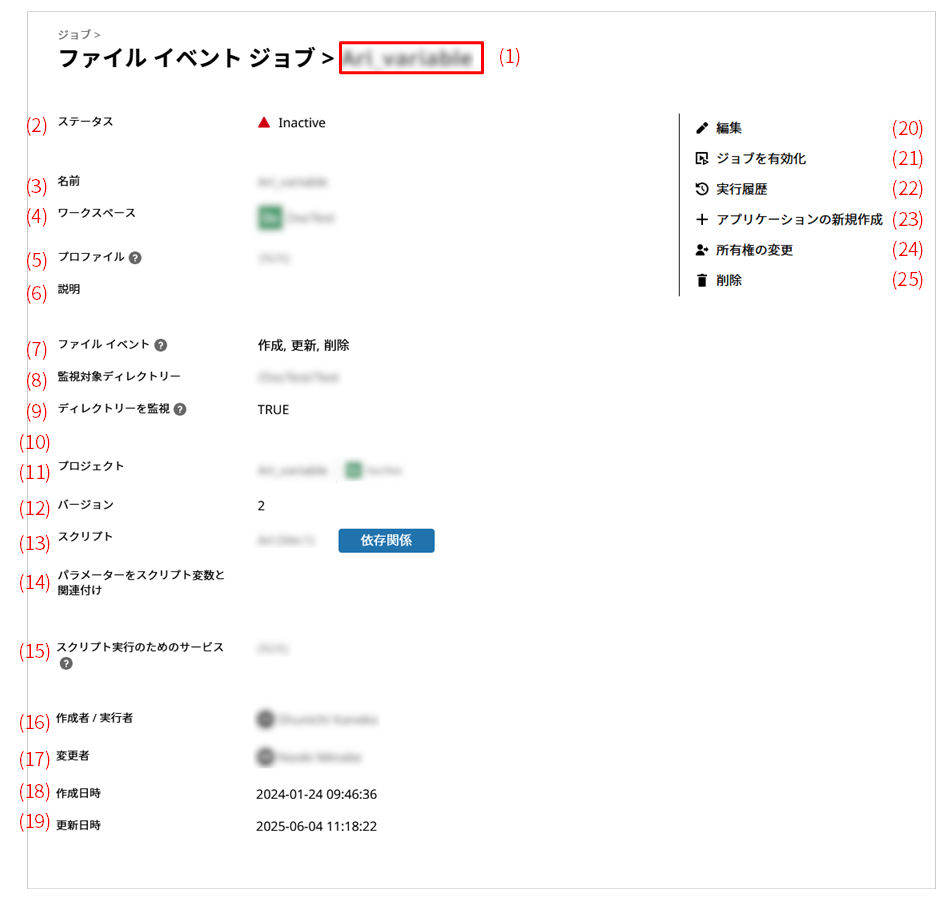Select アプリケーションの新規作成 from the action menu
The image size is (945, 900).
[x=799, y=220]
